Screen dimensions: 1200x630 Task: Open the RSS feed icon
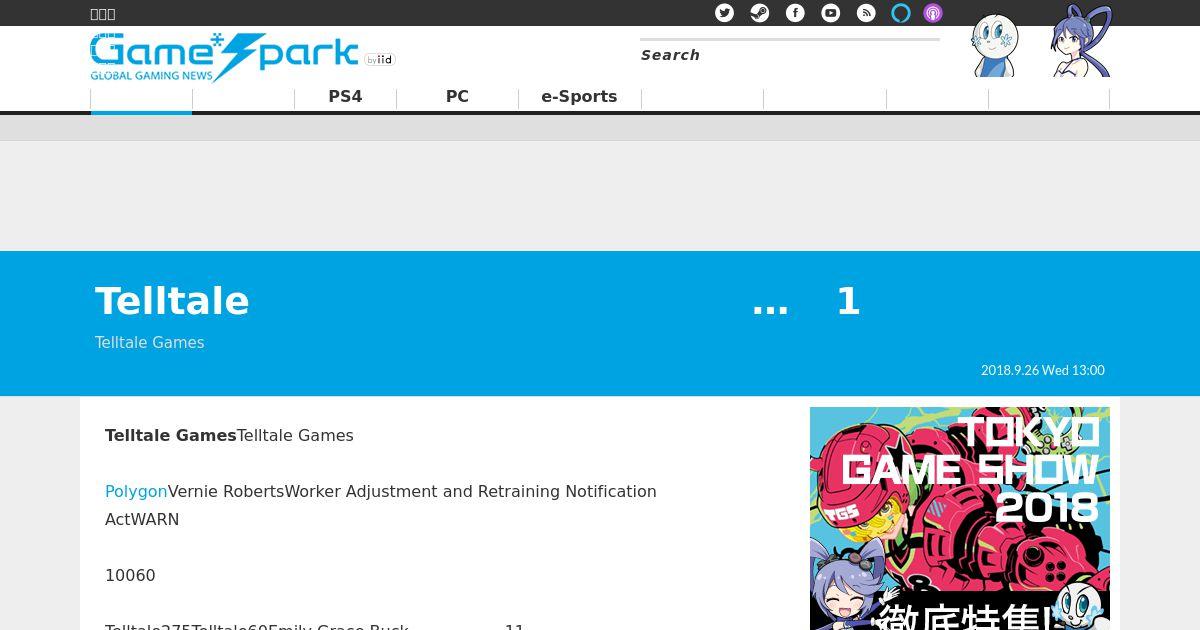[866, 13]
